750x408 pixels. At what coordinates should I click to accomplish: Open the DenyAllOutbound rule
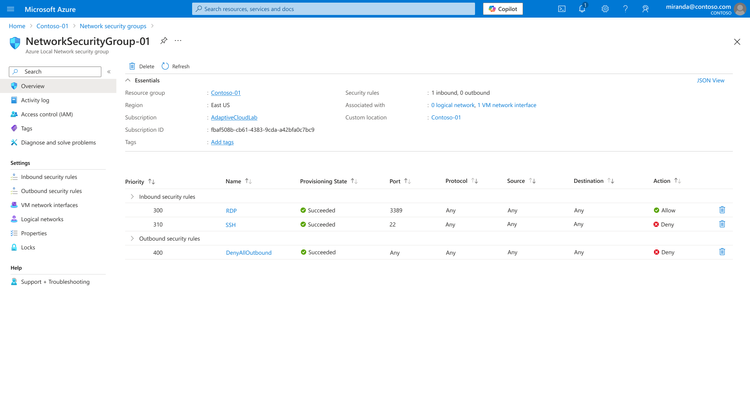(248, 253)
